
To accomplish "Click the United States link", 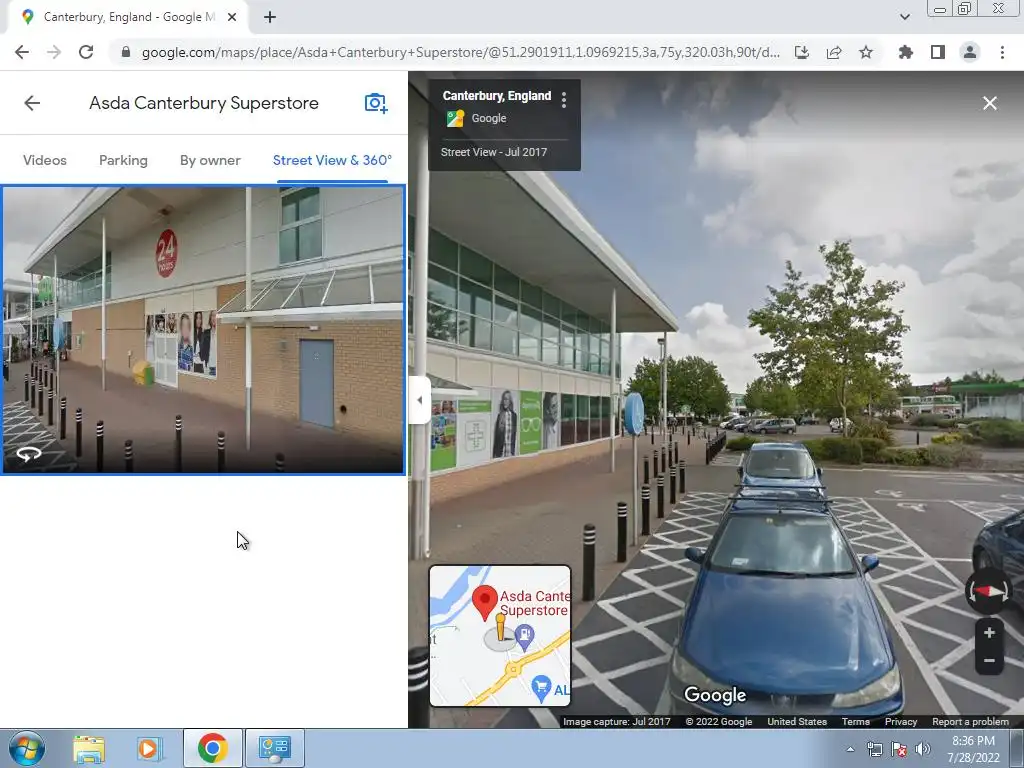I will coord(797,722).
